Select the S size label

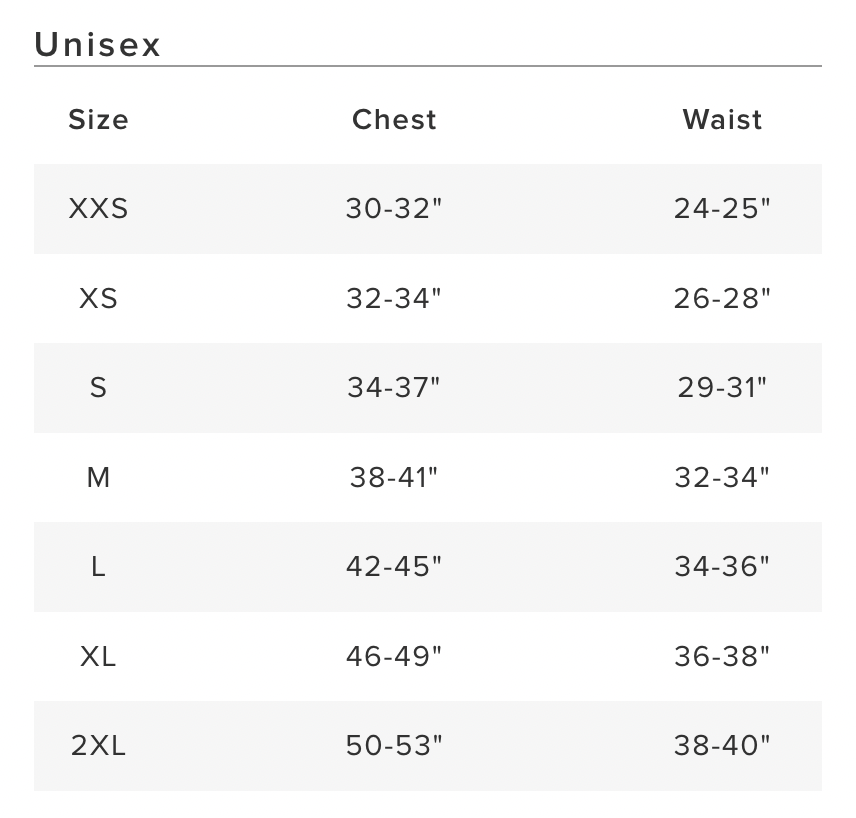98,388
